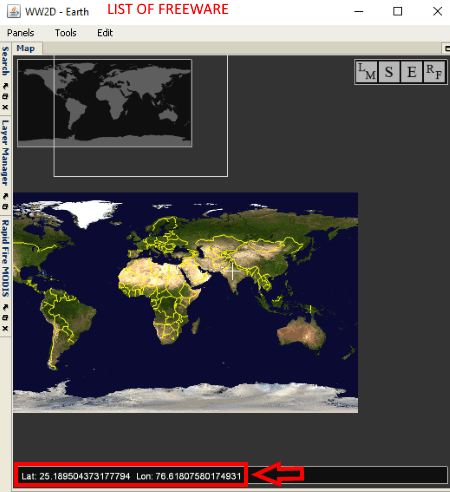Undock the Search side panel
Screen dimensions: 450x492
[5, 86]
